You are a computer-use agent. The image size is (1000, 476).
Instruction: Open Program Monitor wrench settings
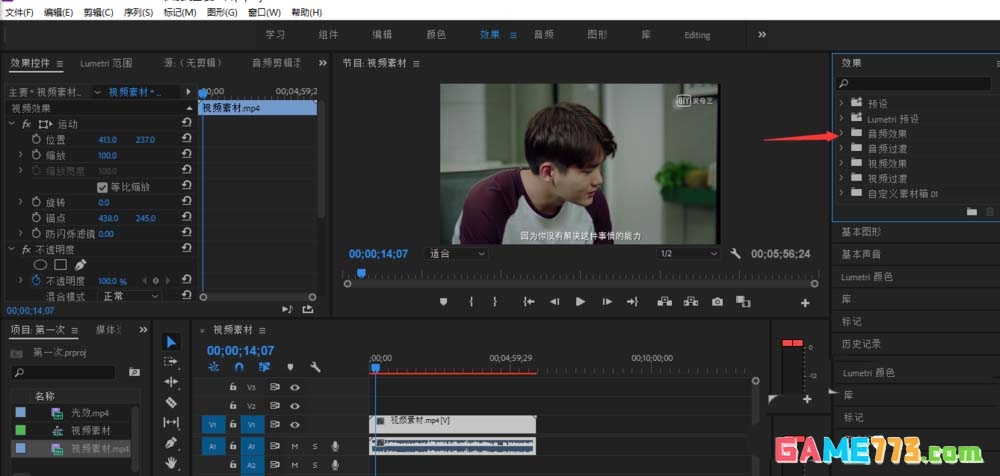tap(735, 253)
